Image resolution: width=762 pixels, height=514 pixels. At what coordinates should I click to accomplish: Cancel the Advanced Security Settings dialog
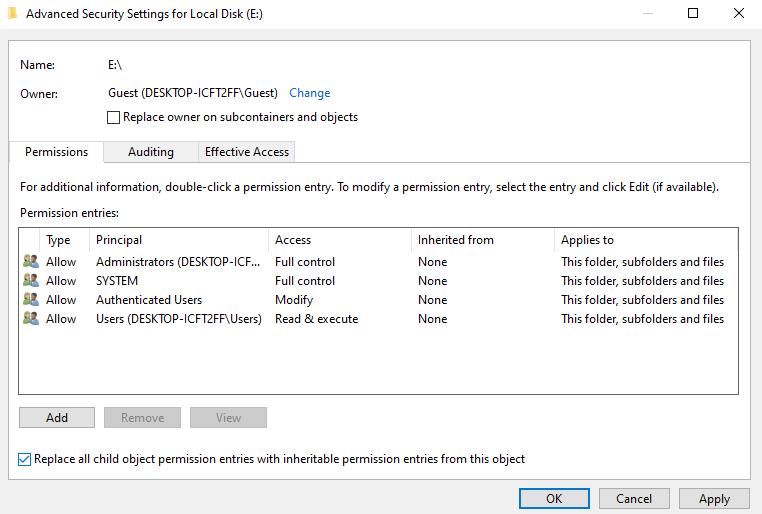click(x=633, y=498)
